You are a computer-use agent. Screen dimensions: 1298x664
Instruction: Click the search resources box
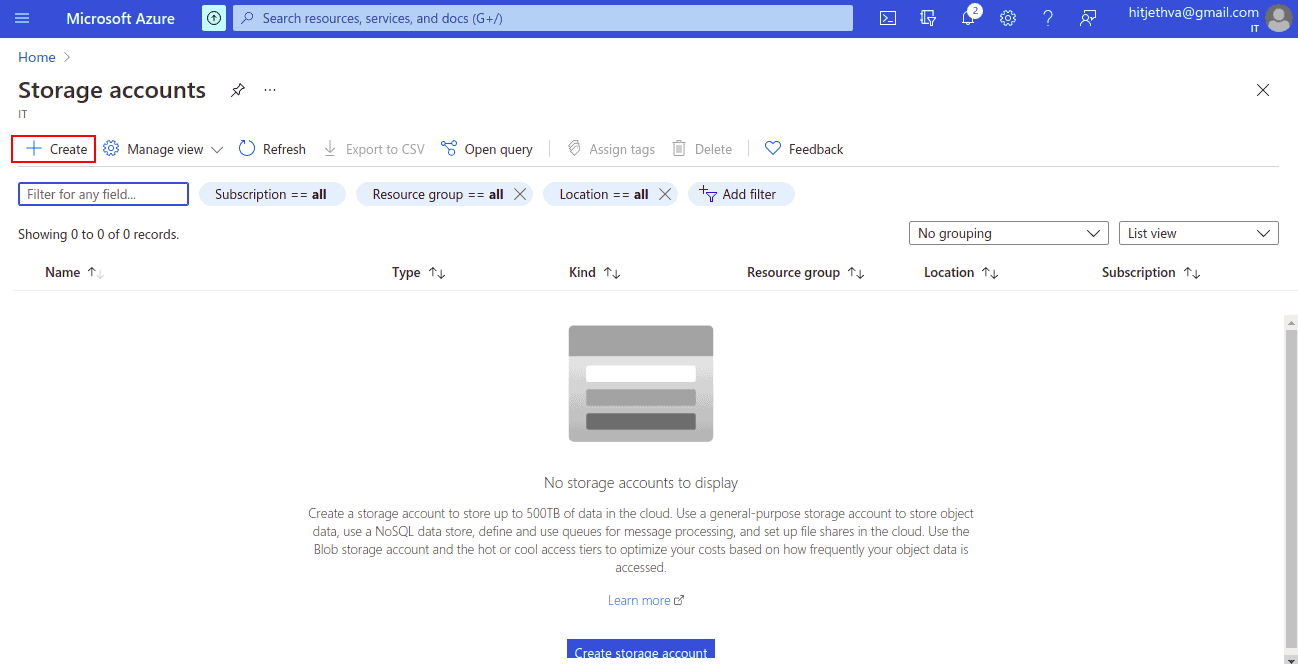coord(543,18)
